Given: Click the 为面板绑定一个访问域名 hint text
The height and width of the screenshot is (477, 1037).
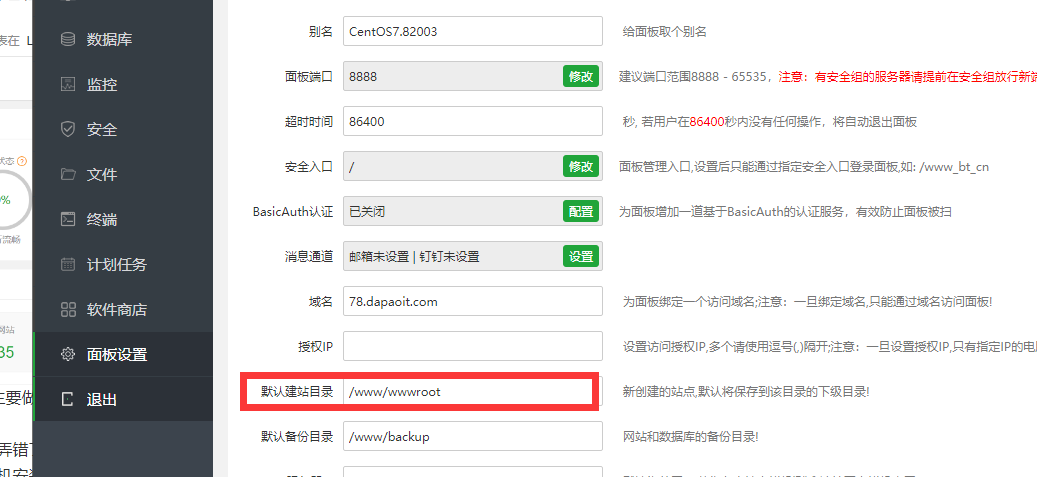Looking at the screenshot, I should (808, 302).
